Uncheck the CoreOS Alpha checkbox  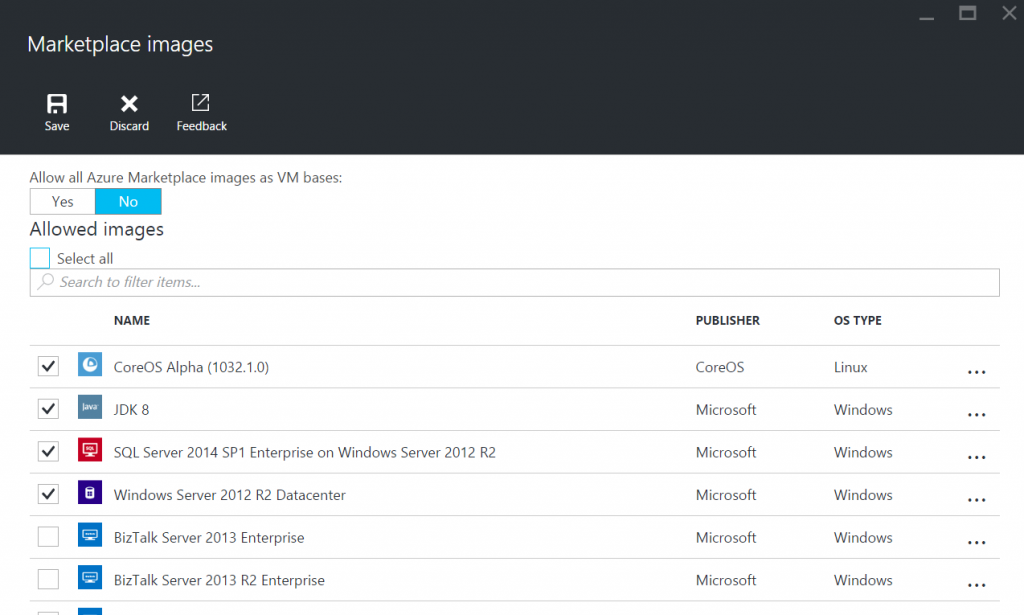[48, 367]
